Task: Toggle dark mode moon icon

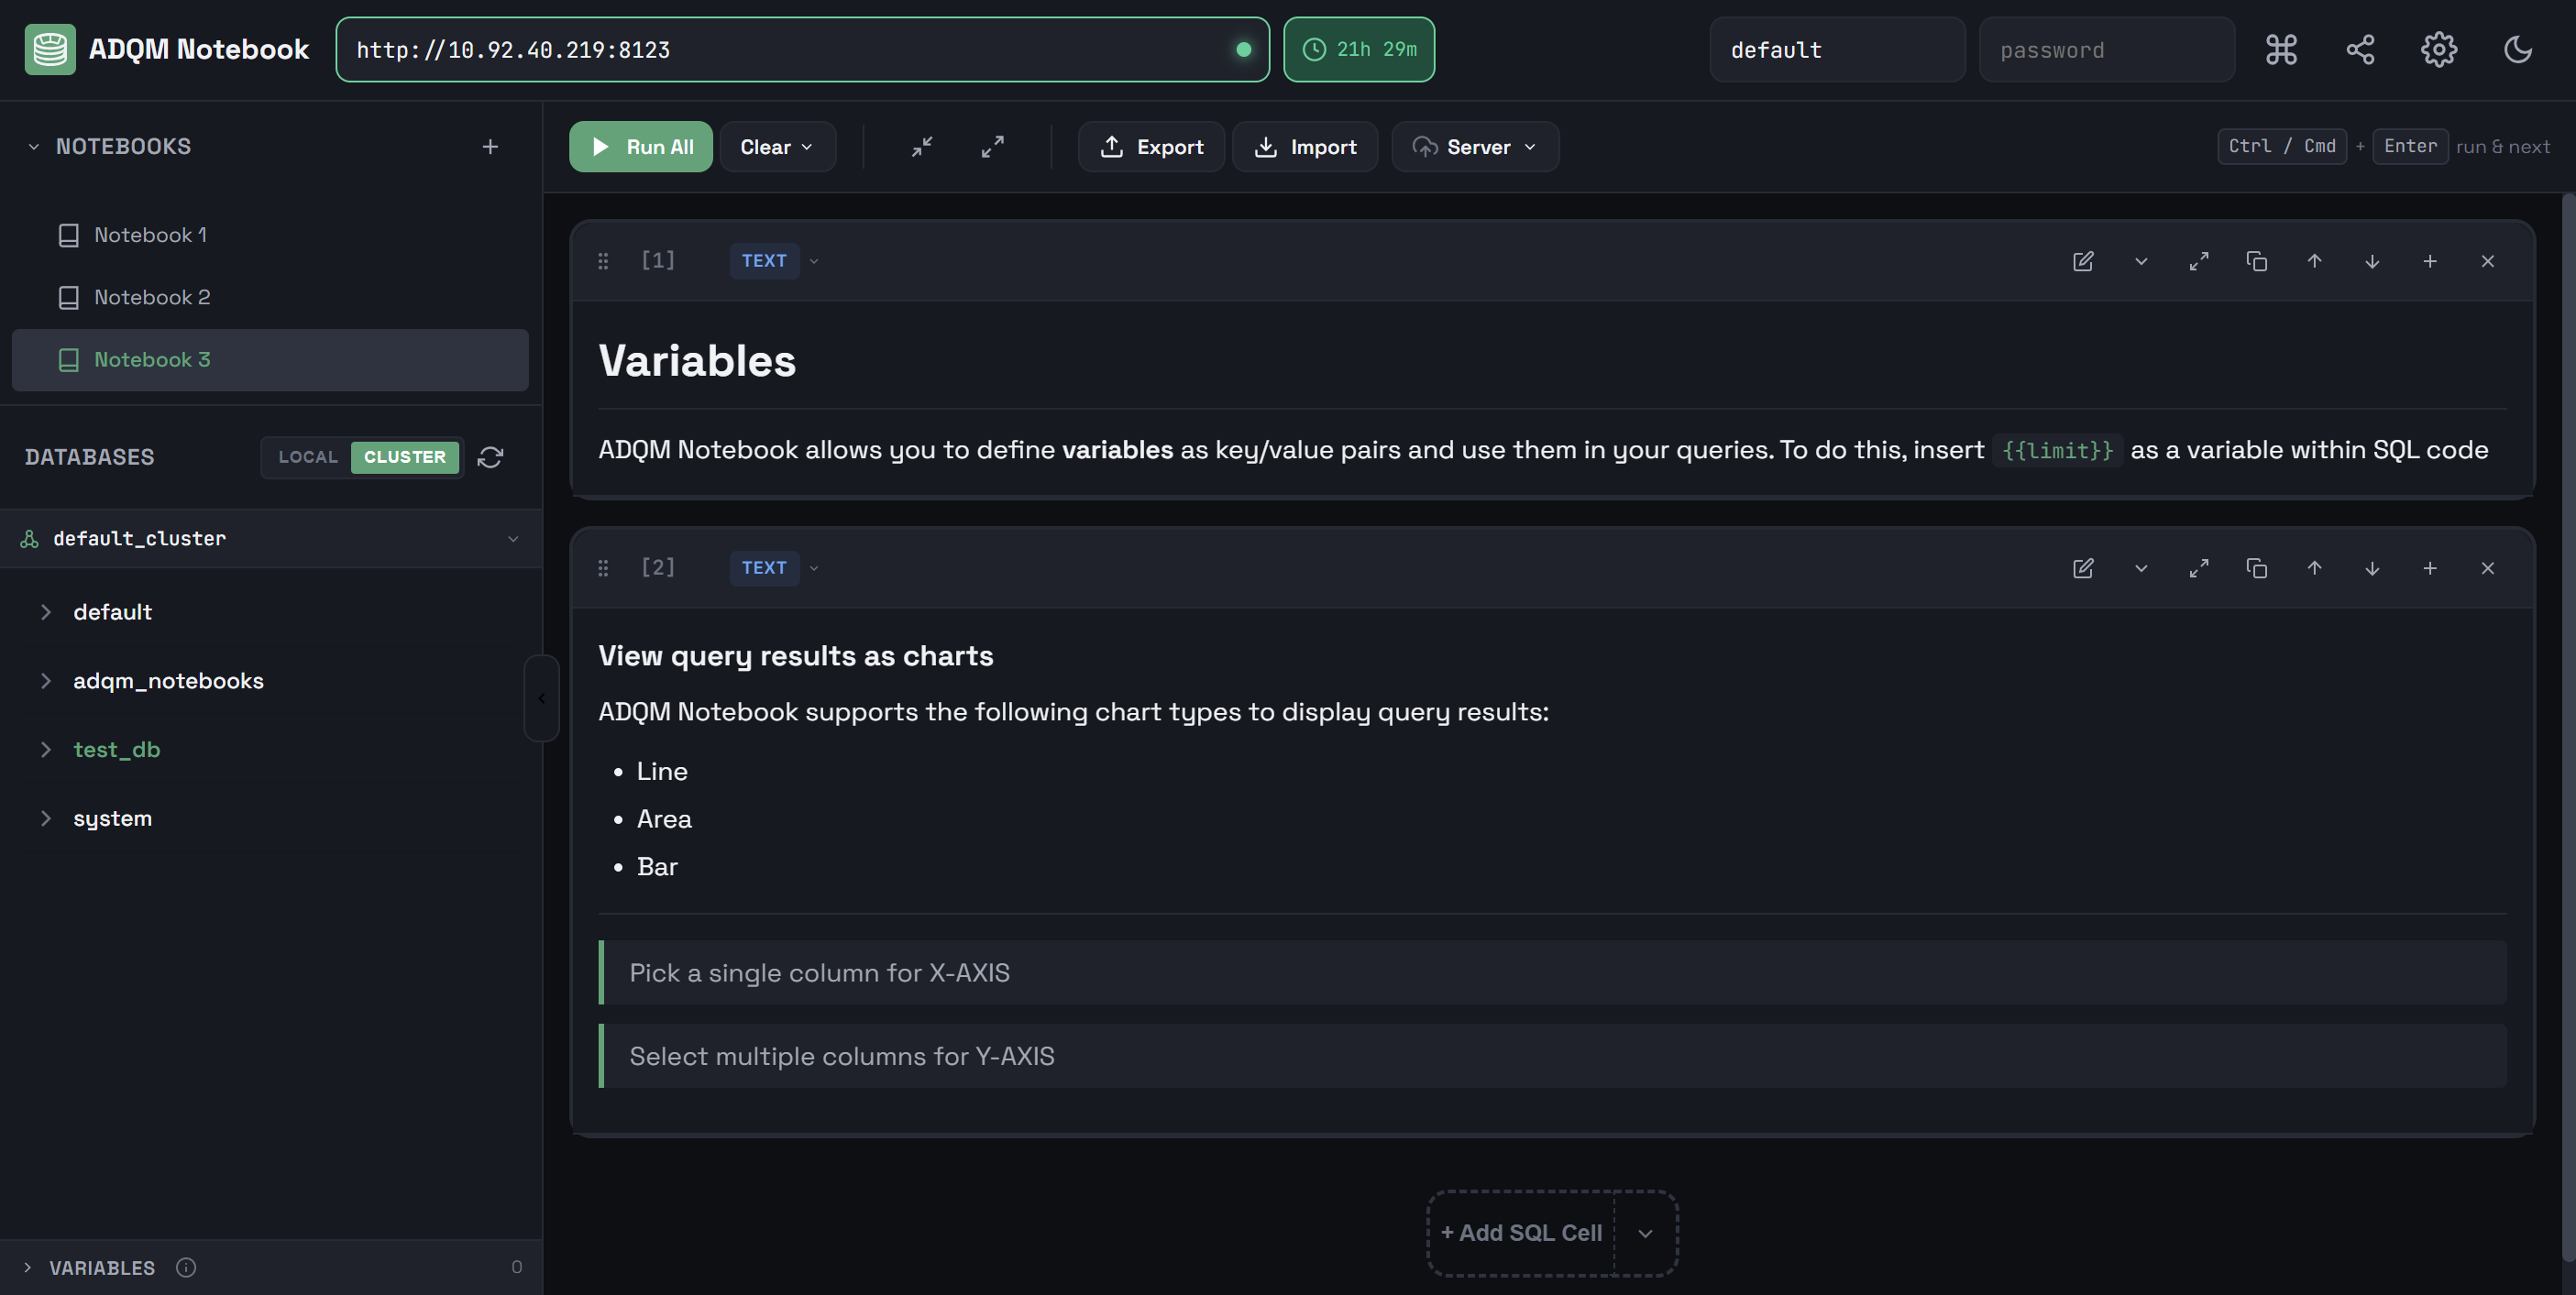Action: (2517, 49)
